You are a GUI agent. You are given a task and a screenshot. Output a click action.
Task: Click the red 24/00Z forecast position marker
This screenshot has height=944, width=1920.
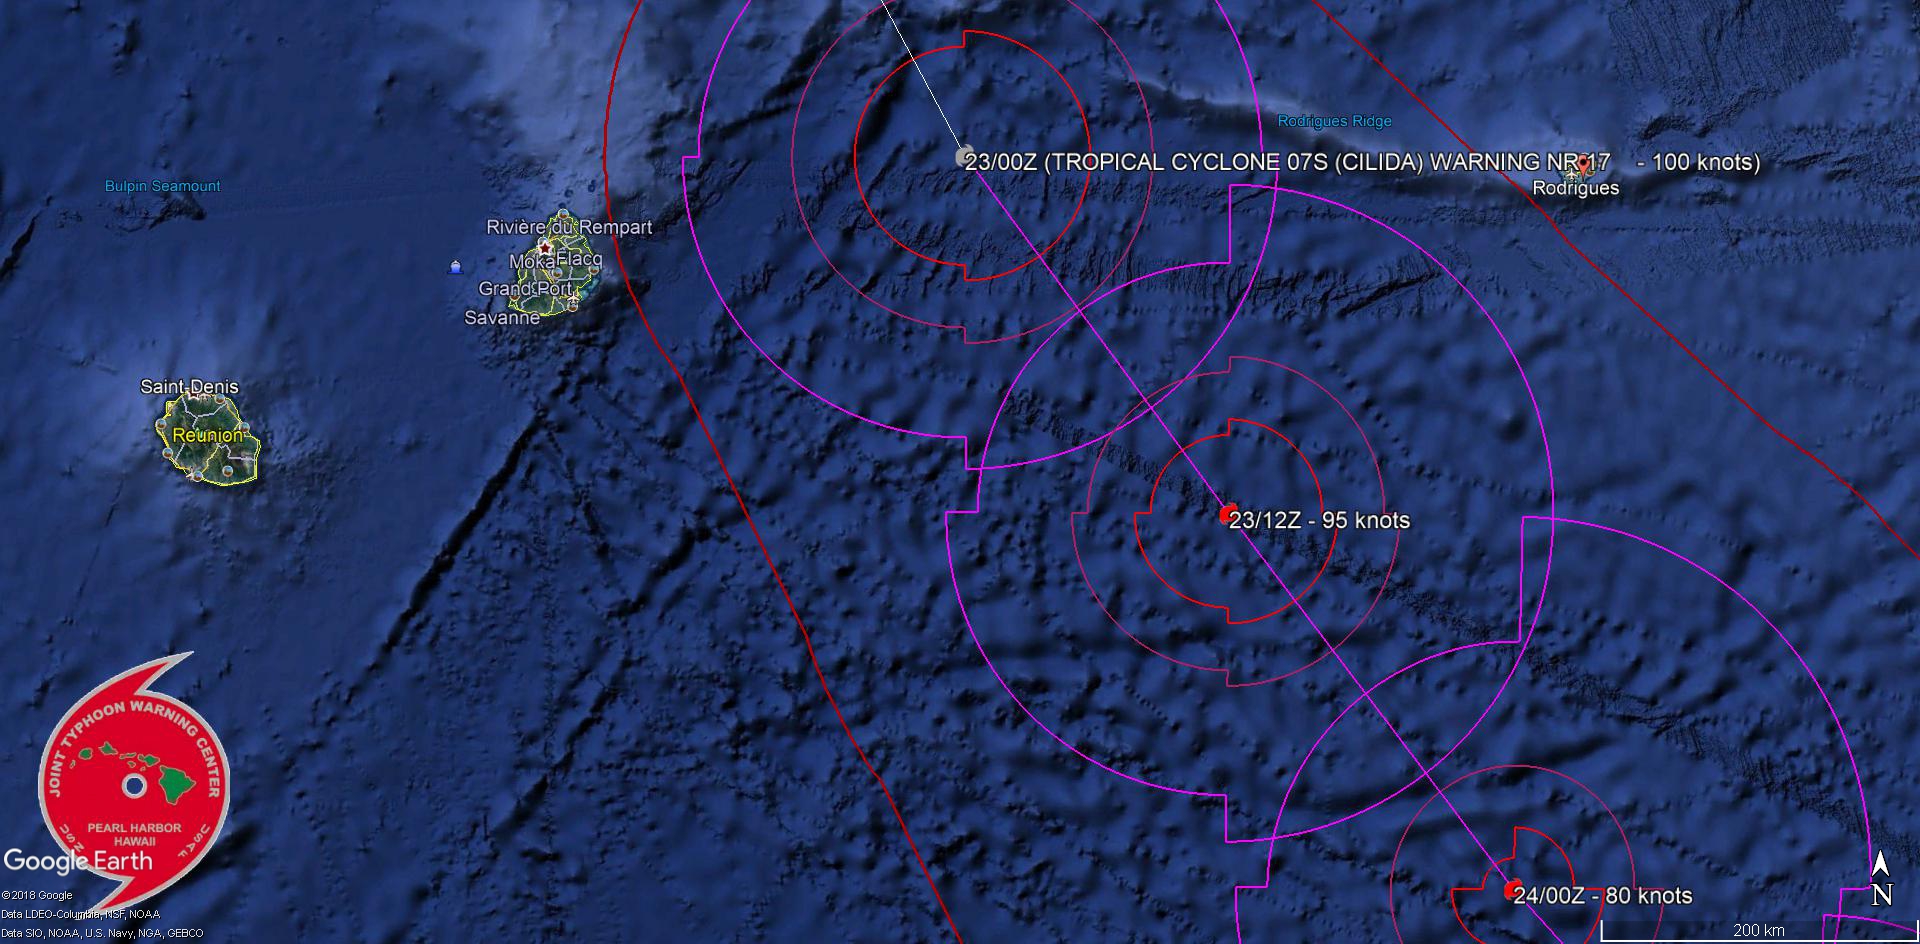coord(1513,890)
